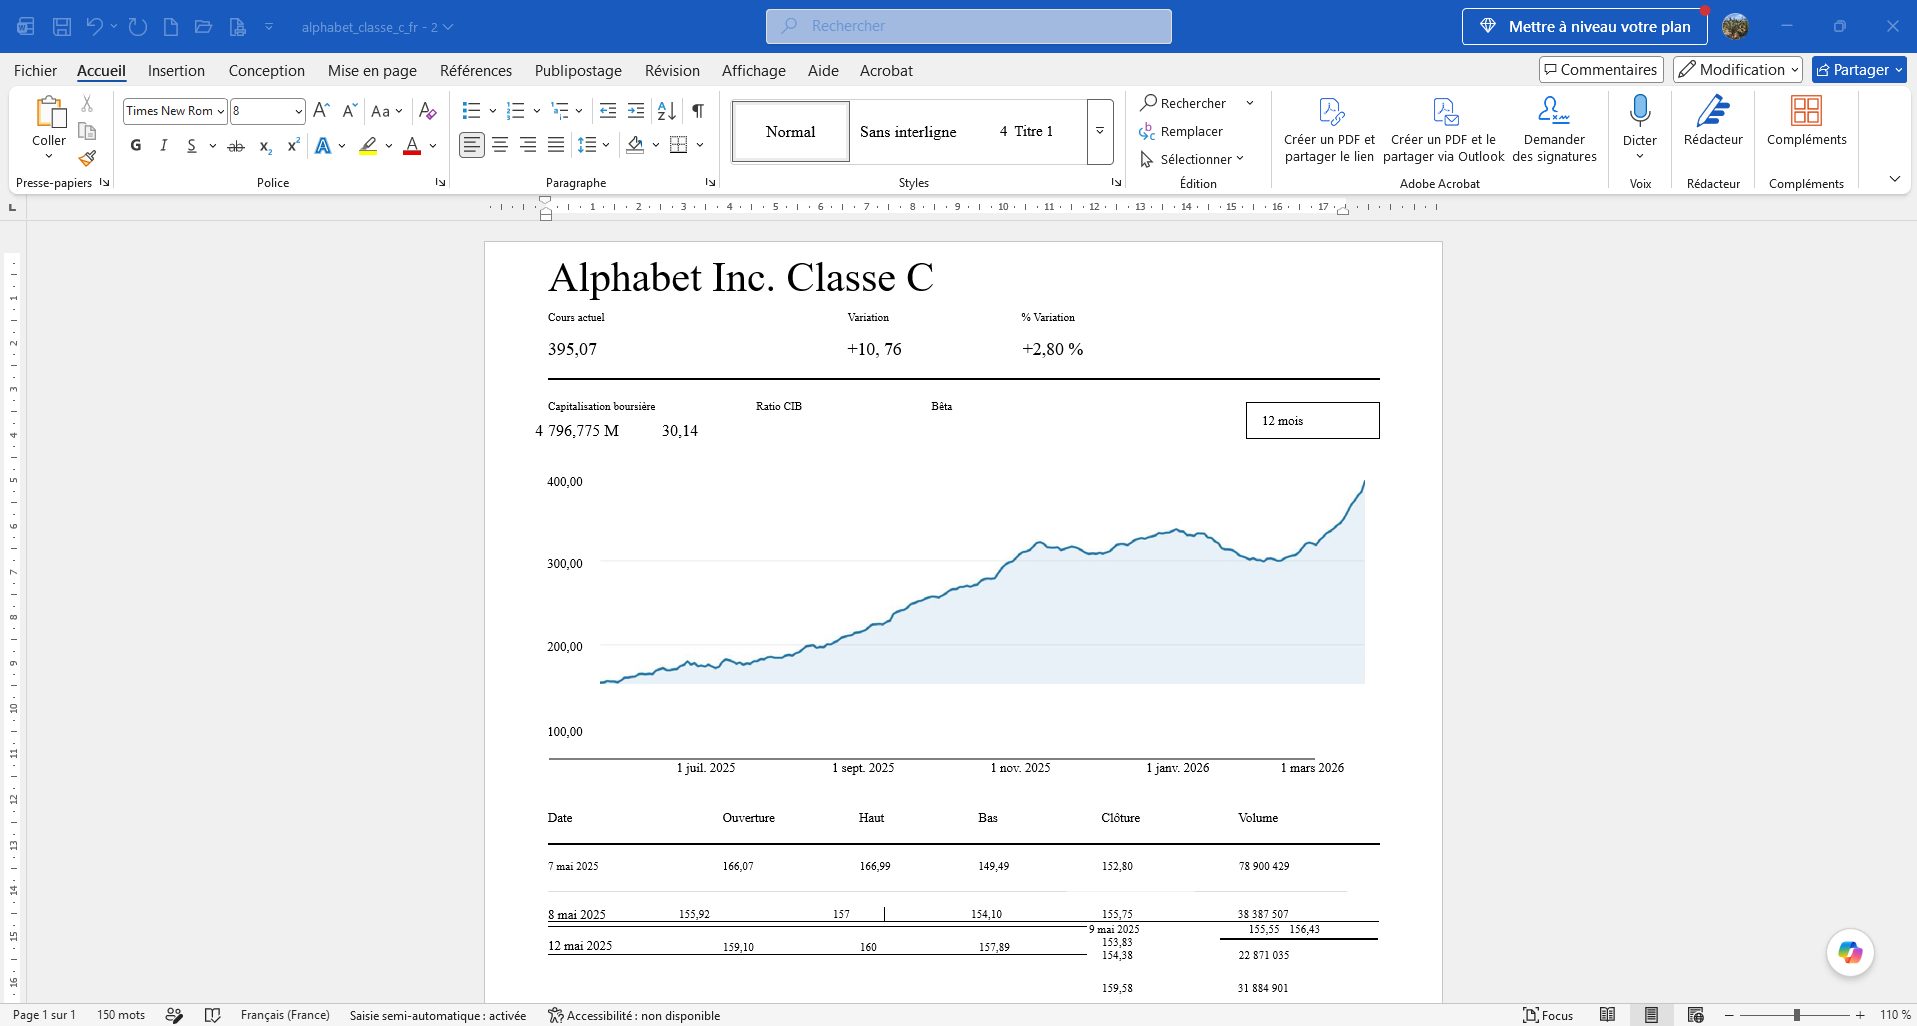Click the Partager button

[1859, 69]
